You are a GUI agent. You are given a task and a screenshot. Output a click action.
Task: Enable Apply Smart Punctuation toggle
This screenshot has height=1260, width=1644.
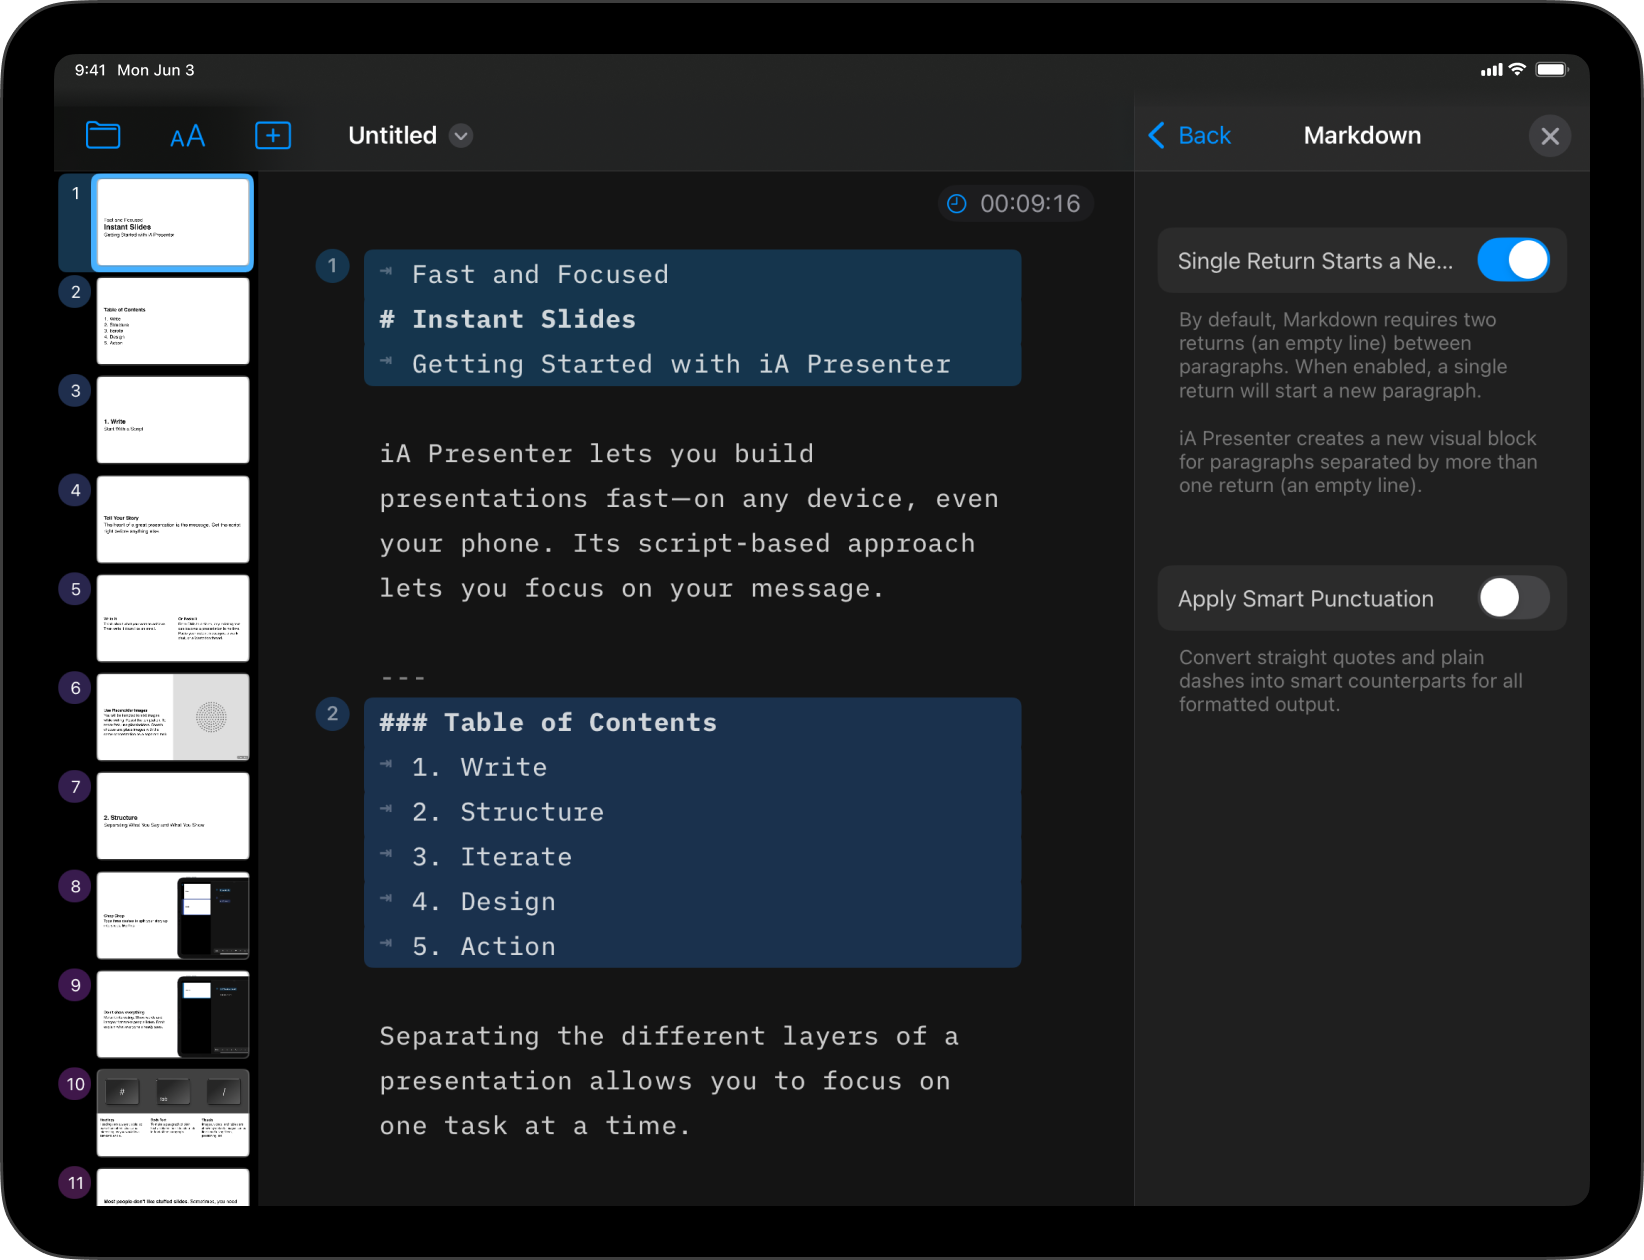coord(1513,598)
